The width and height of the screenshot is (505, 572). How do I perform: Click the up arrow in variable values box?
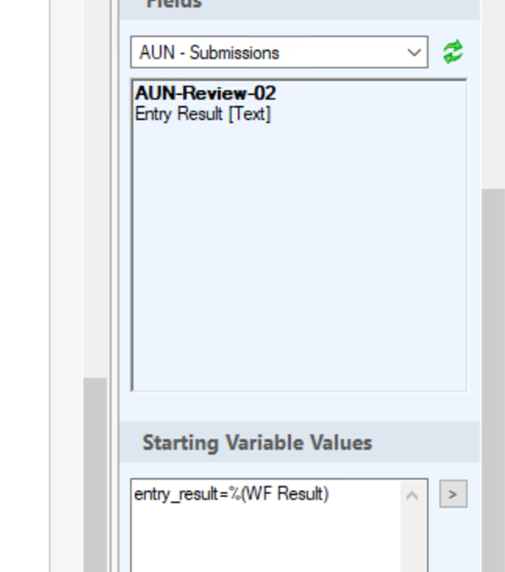coord(412,495)
